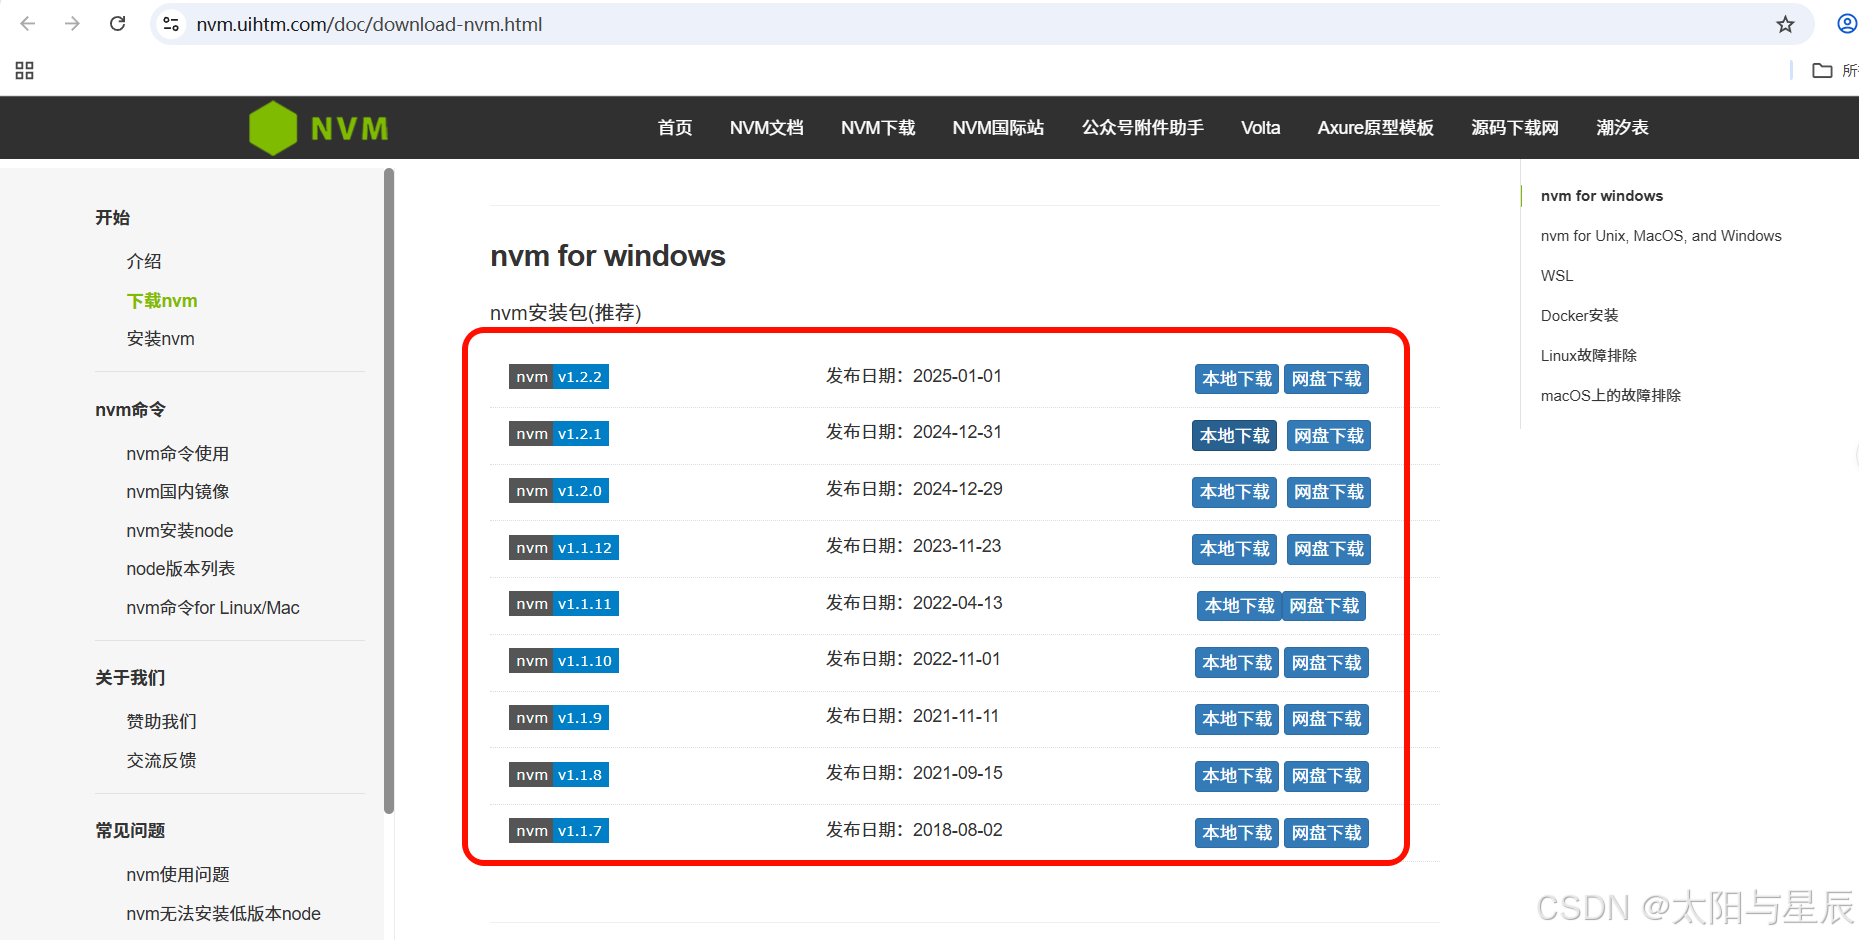Click the nvm v1.2.1 version badge

(x=559, y=434)
